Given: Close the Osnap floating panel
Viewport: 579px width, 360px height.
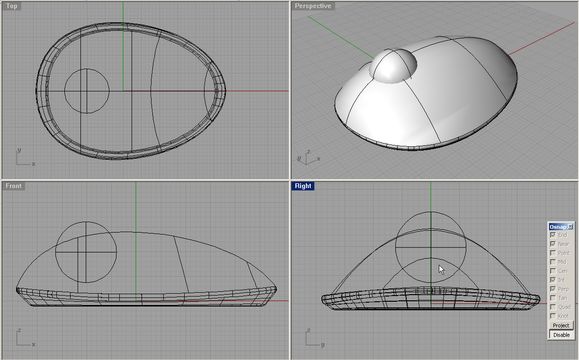Looking at the screenshot, I should (570, 226).
